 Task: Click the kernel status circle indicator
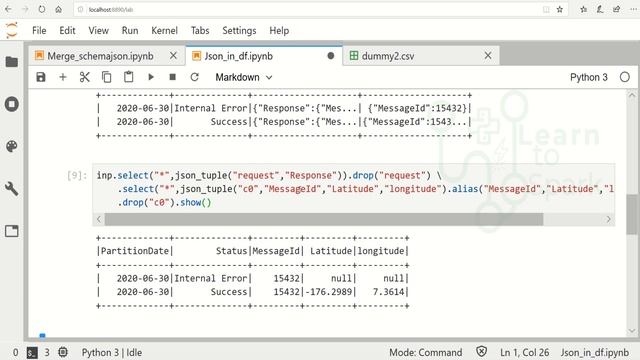pos(624,77)
